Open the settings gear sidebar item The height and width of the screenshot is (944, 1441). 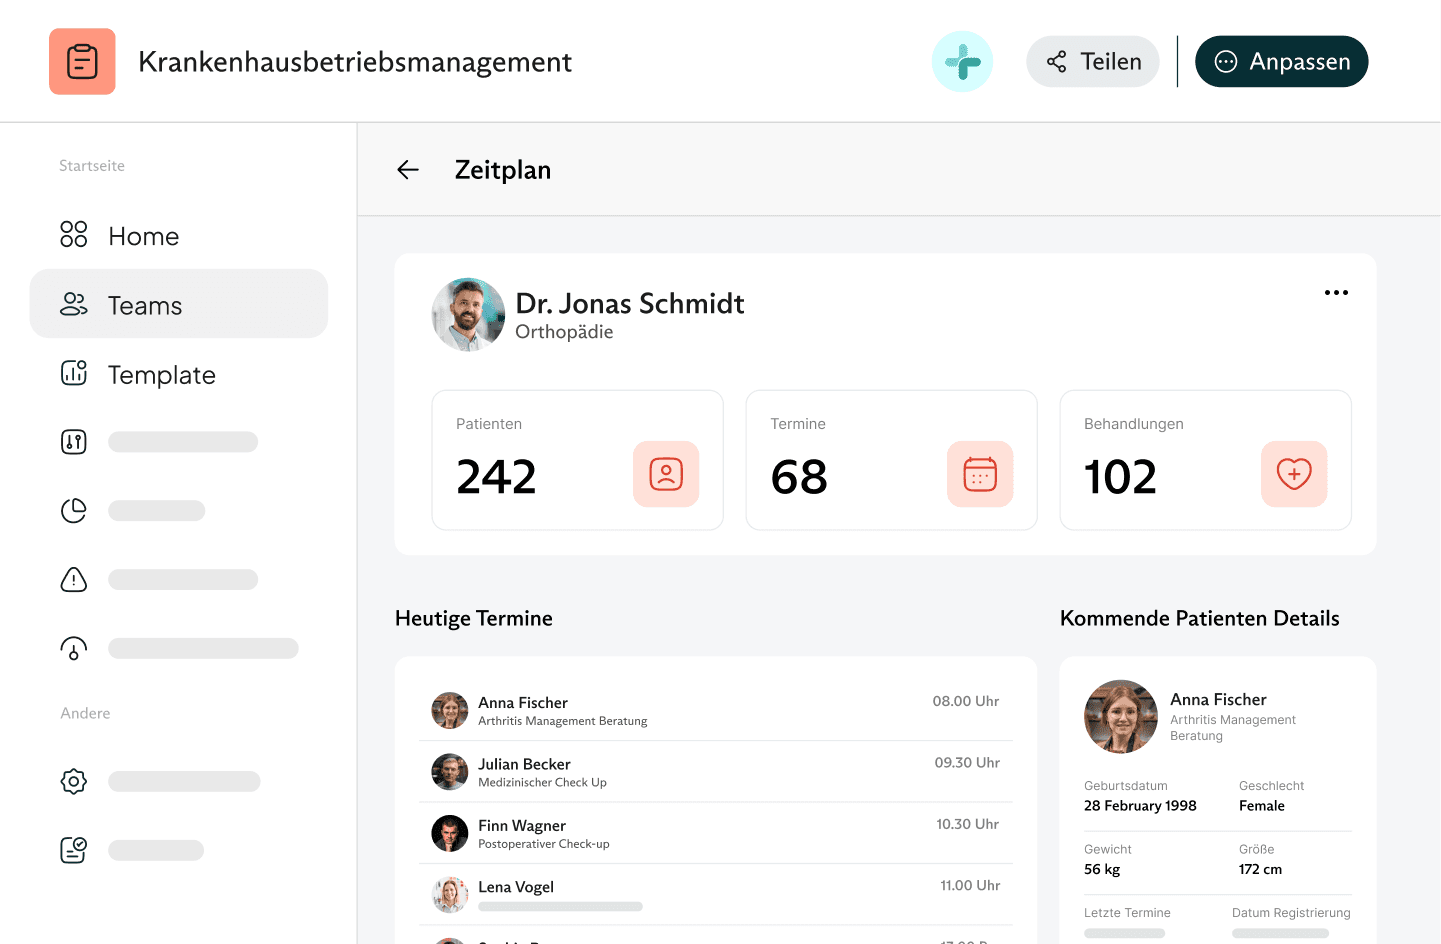[x=74, y=781]
